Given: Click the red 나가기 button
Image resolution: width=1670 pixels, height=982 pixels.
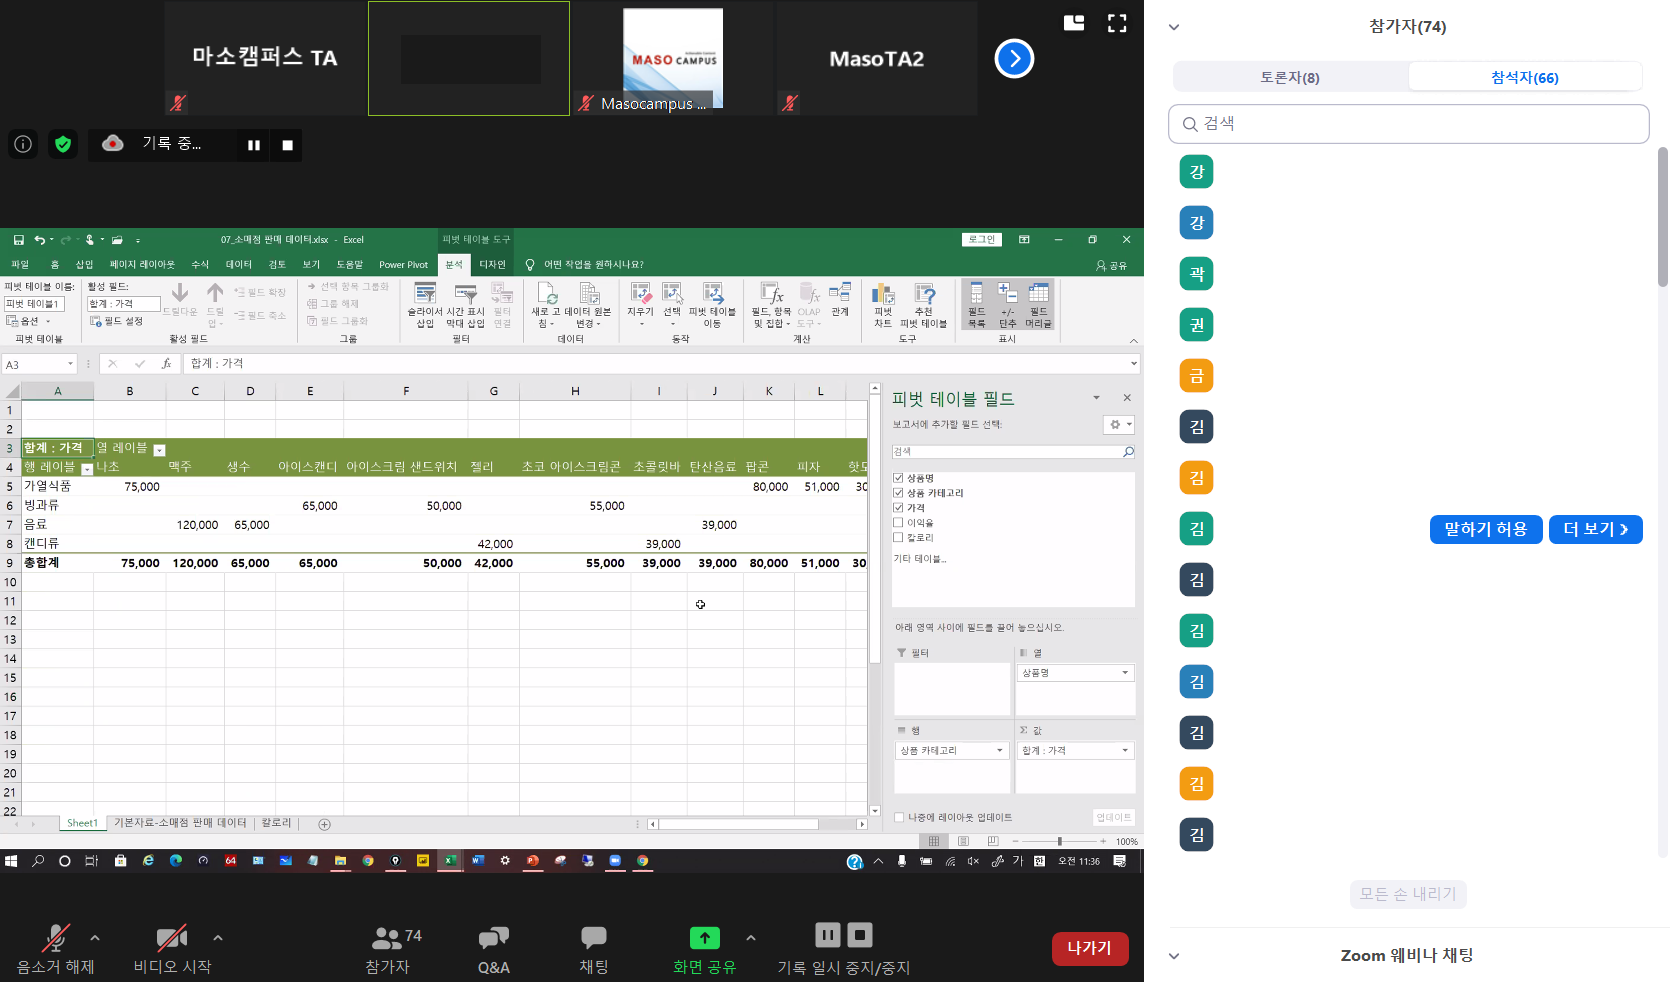Looking at the screenshot, I should coord(1089,948).
